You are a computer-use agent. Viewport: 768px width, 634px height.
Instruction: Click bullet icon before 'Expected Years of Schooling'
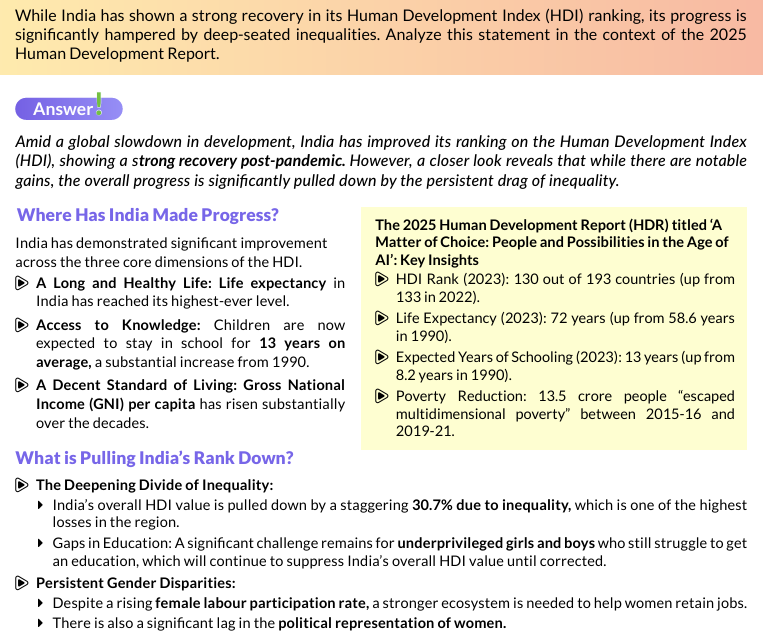pos(382,357)
